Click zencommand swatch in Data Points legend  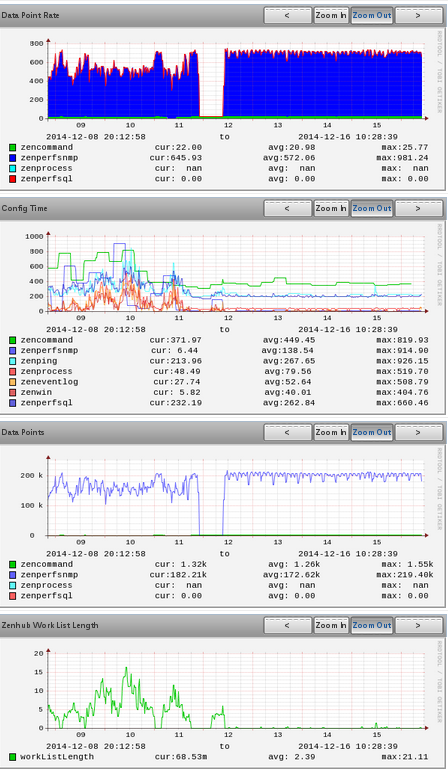(13, 564)
